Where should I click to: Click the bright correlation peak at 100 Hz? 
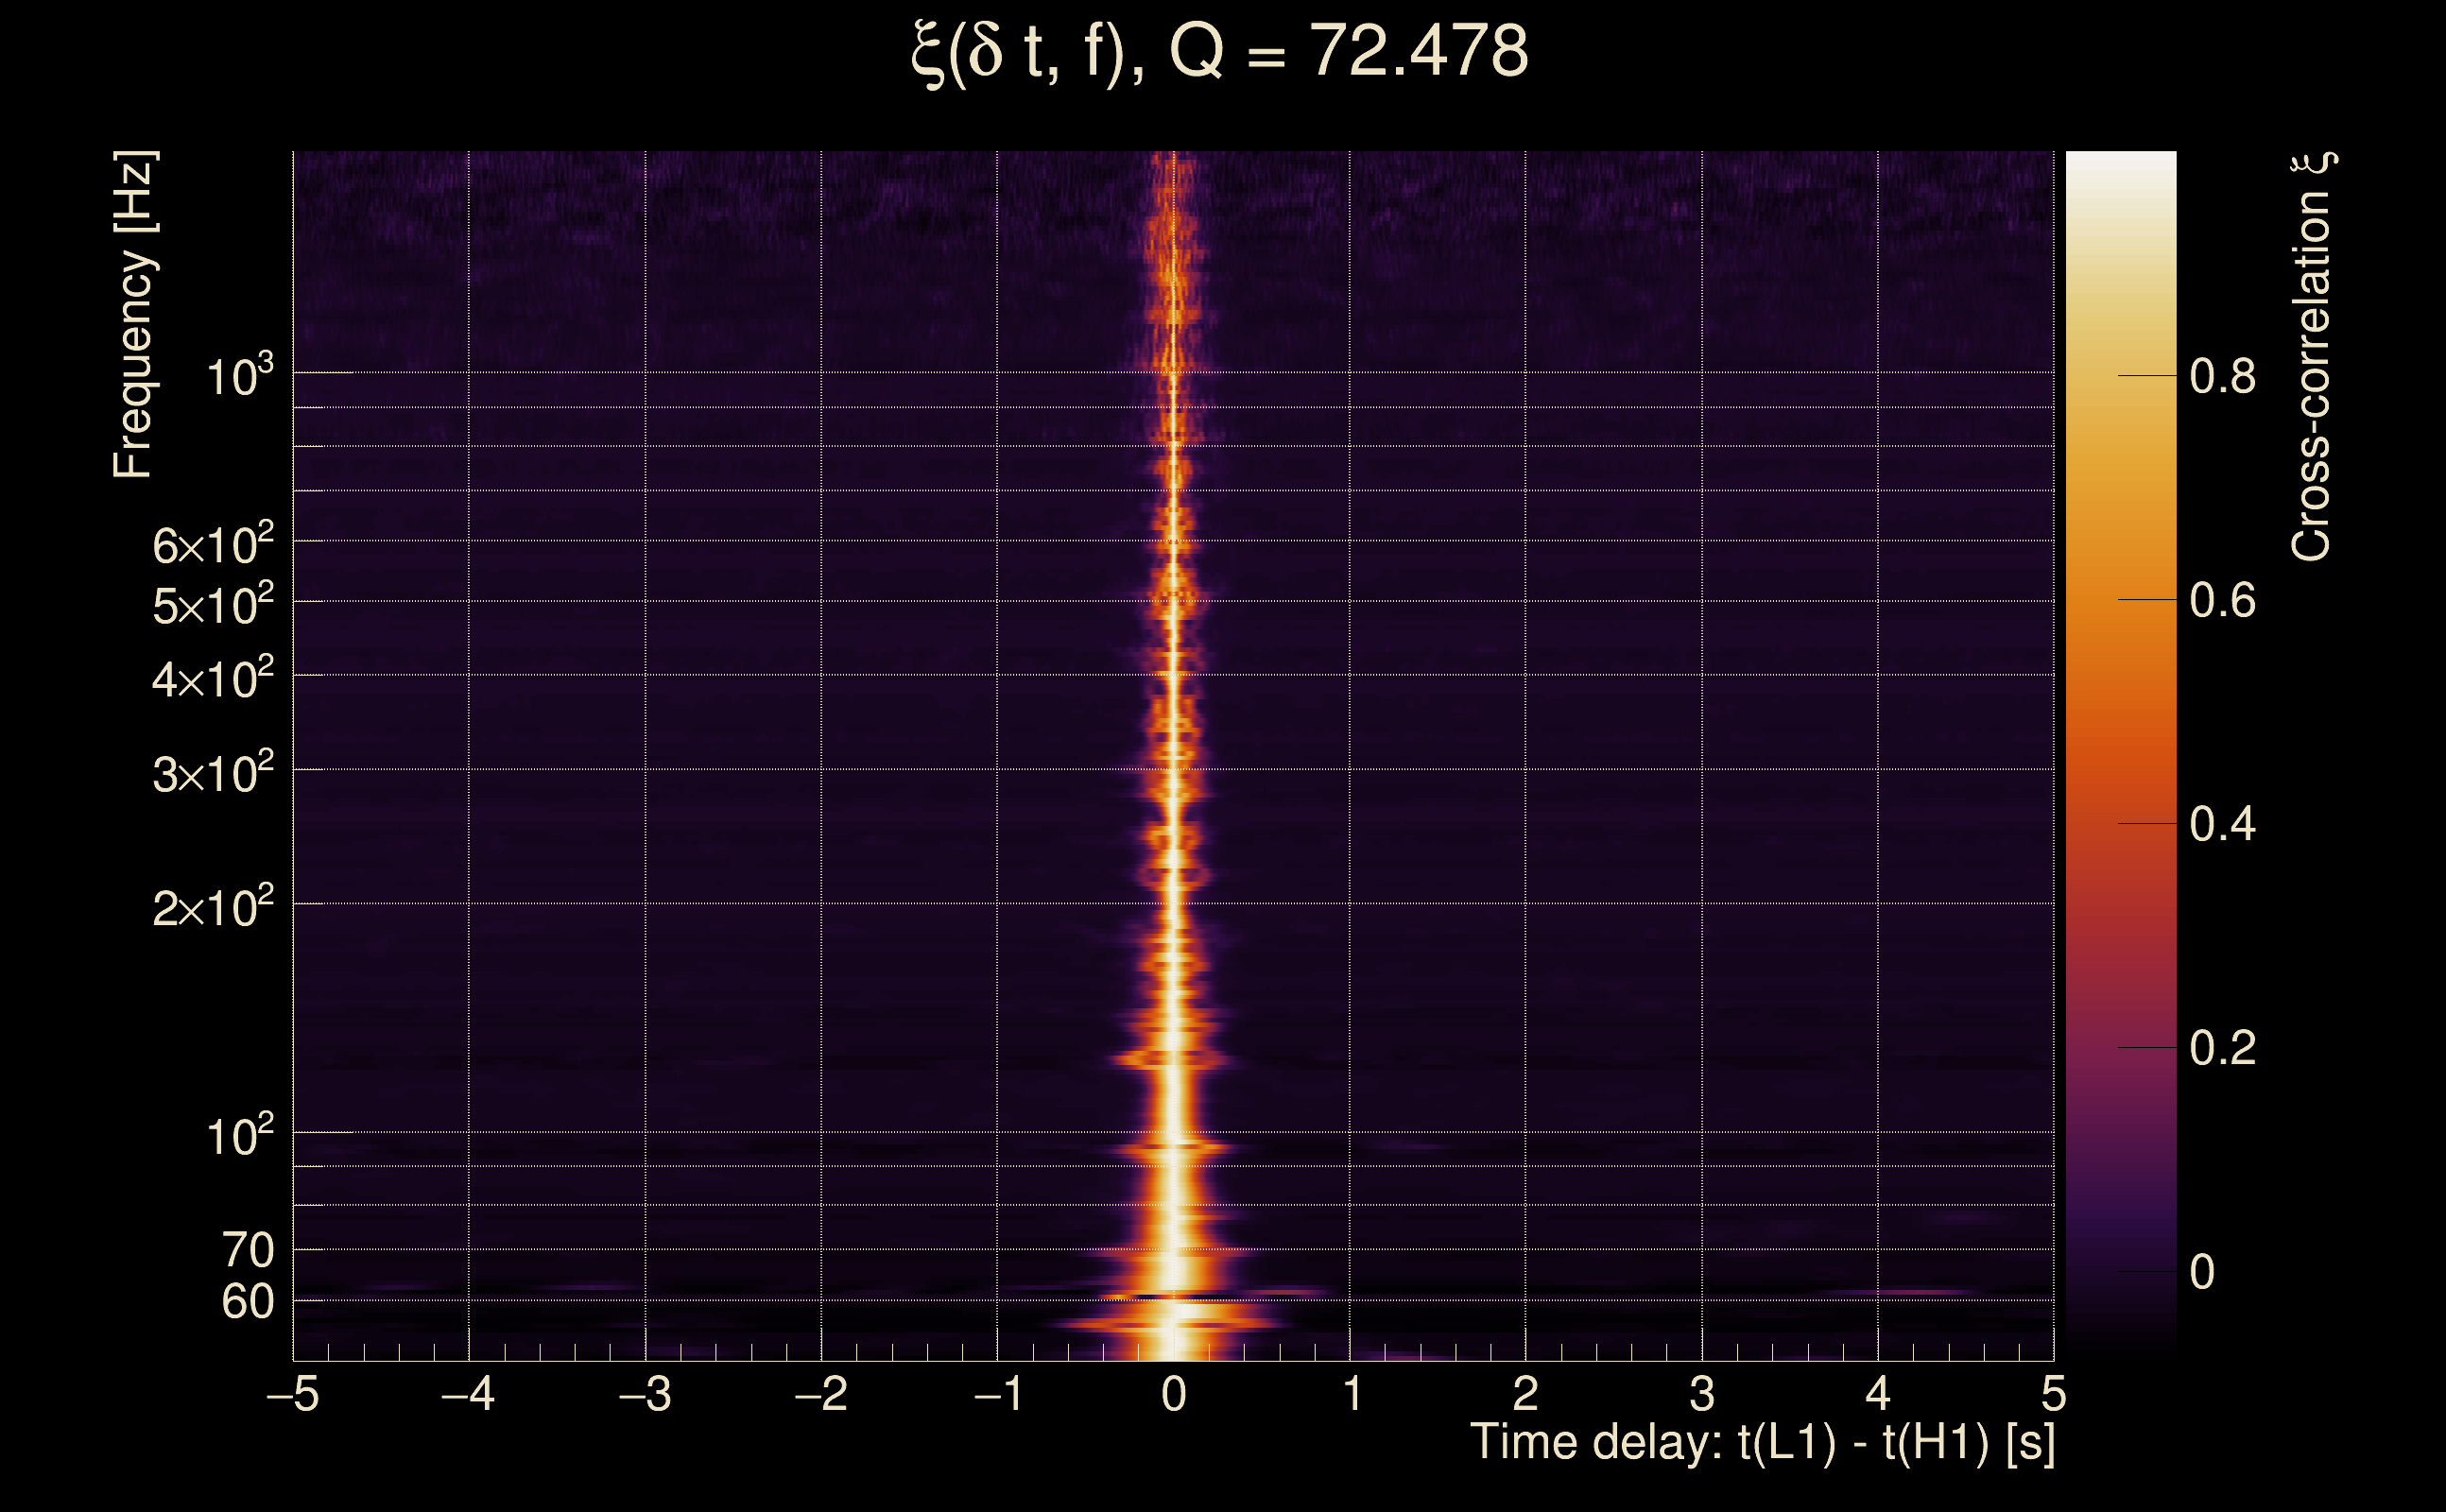(1173, 1132)
